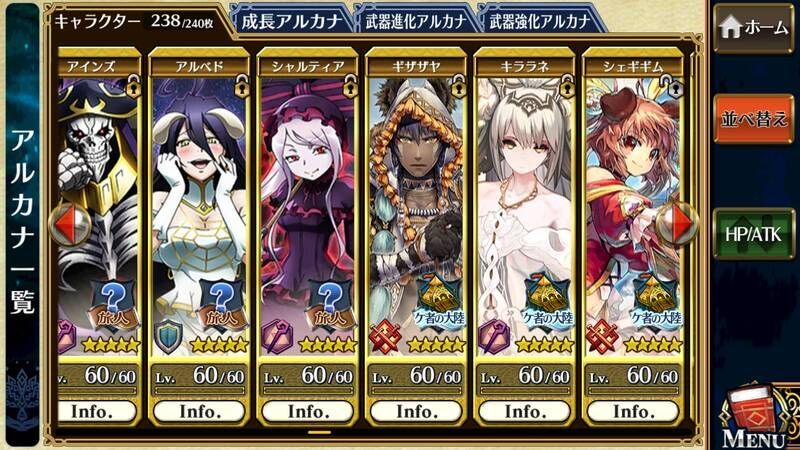Click the red right arrow to scroll cards
The height and width of the screenshot is (450, 800).
677,224
